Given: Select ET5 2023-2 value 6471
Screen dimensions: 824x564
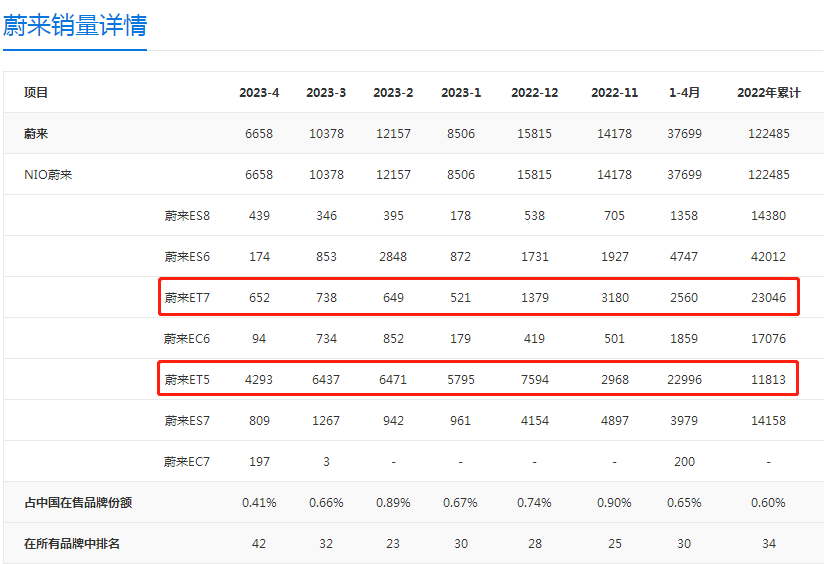Looking at the screenshot, I should [393, 380].
